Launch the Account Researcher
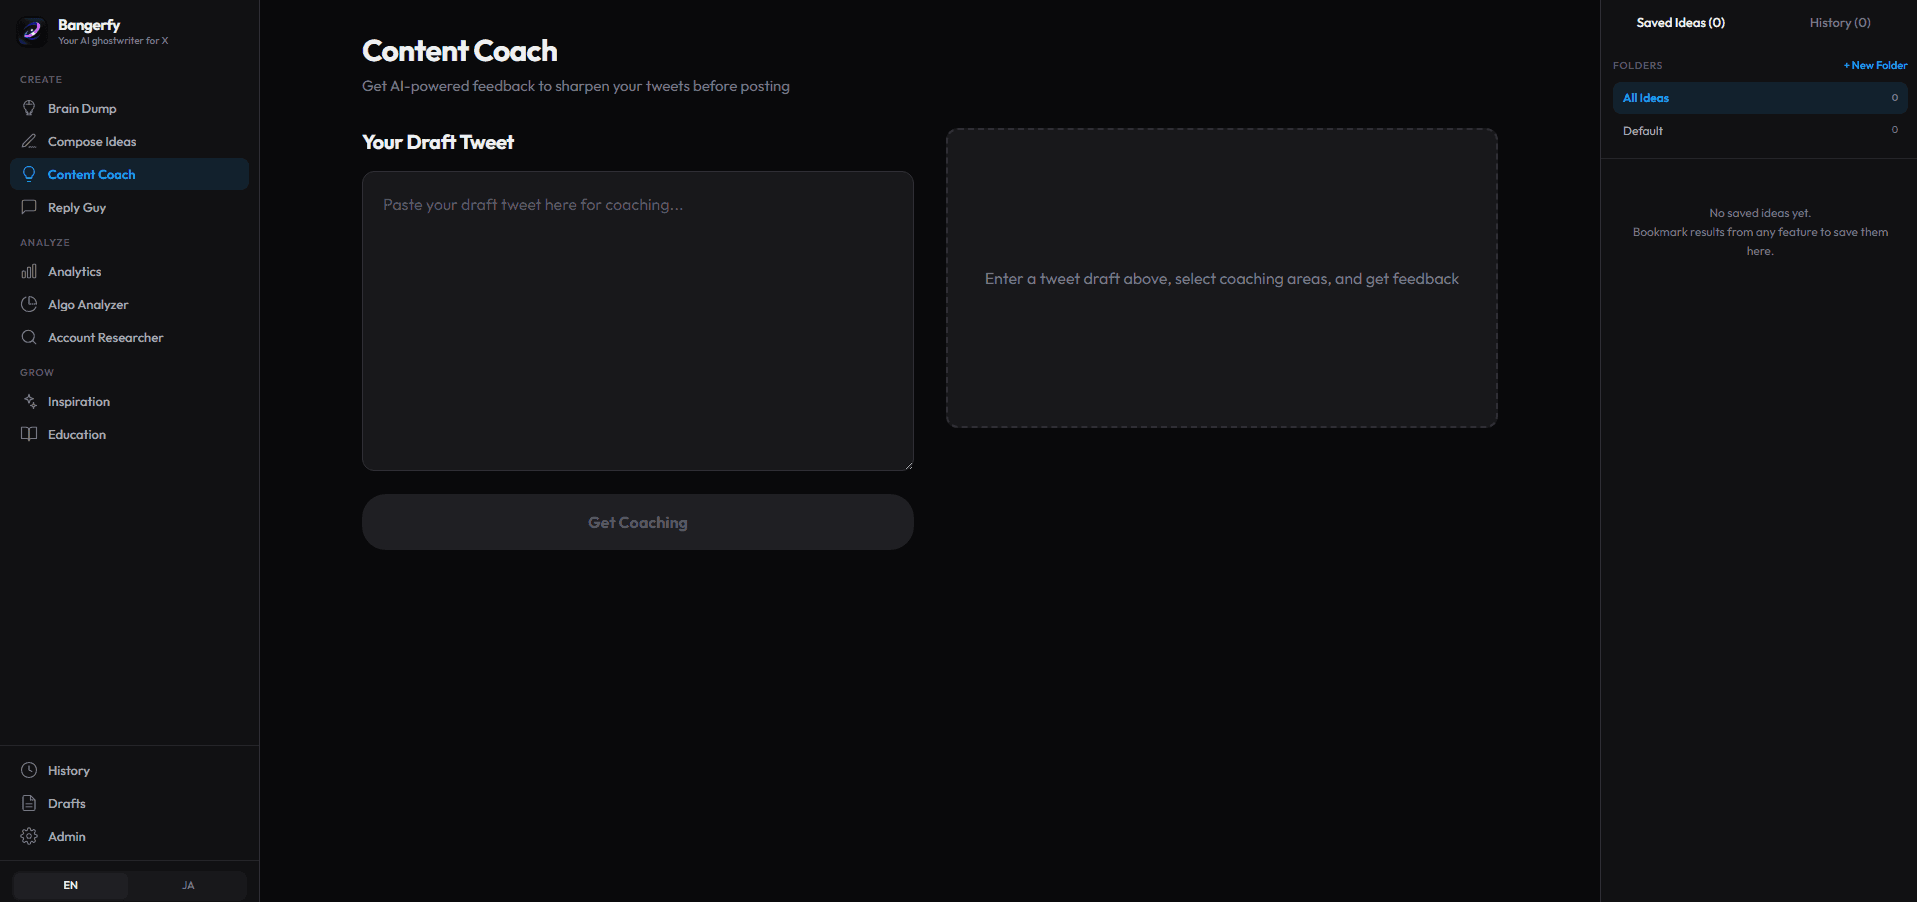Viewport: 1917px width, 902px height. [105, 337]
